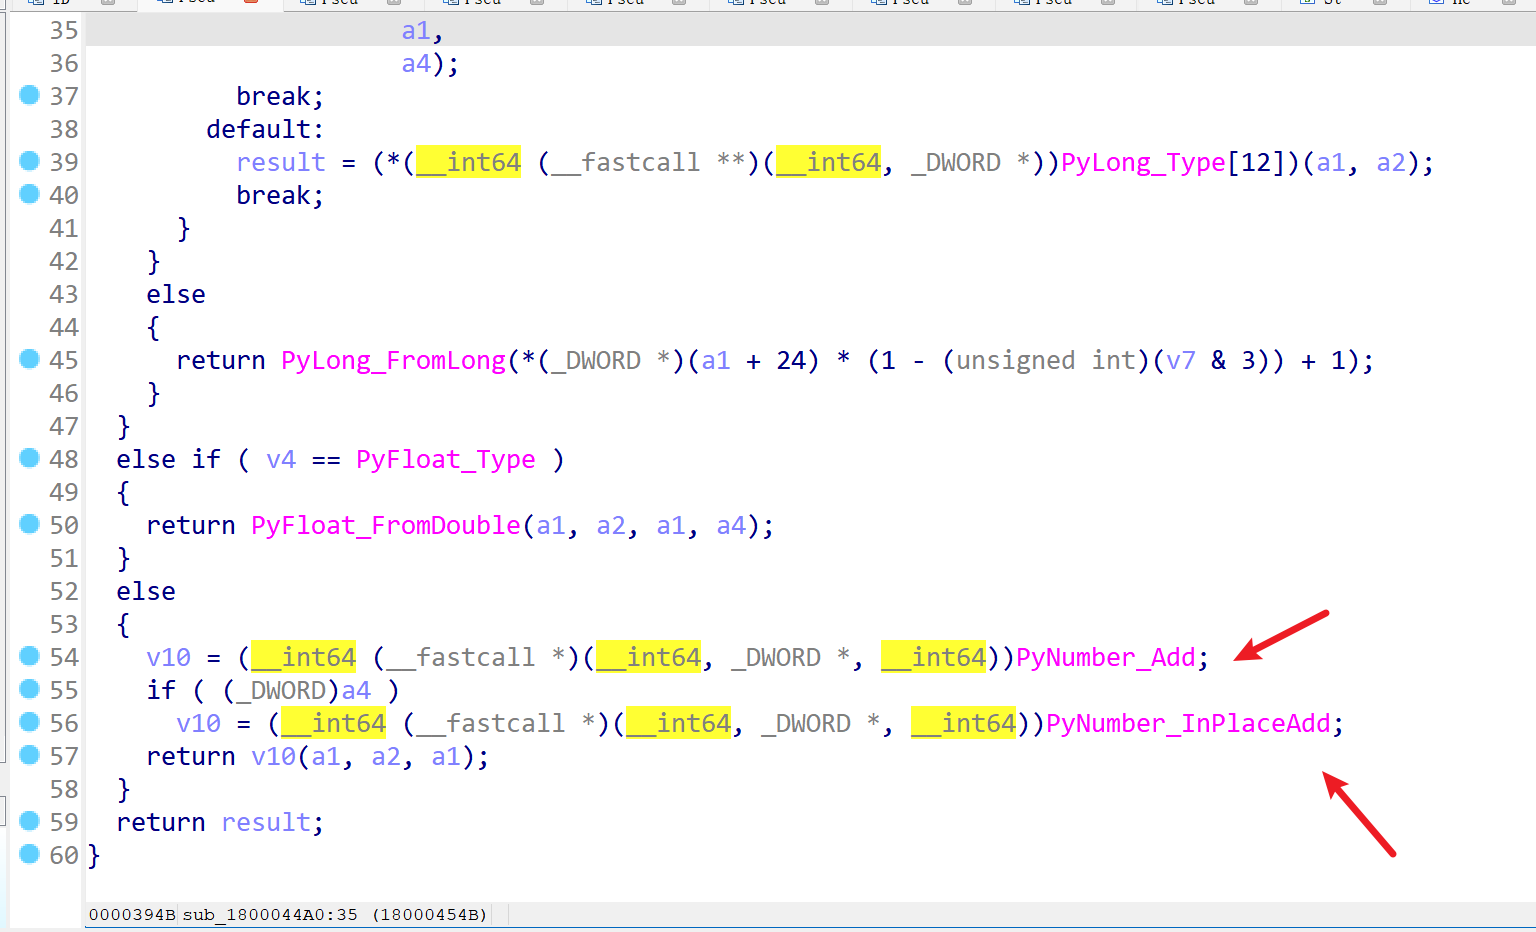Viewport: 1536px width, 932px height.
Task: Click the break keyword on line 40
Action: [273, 195]
